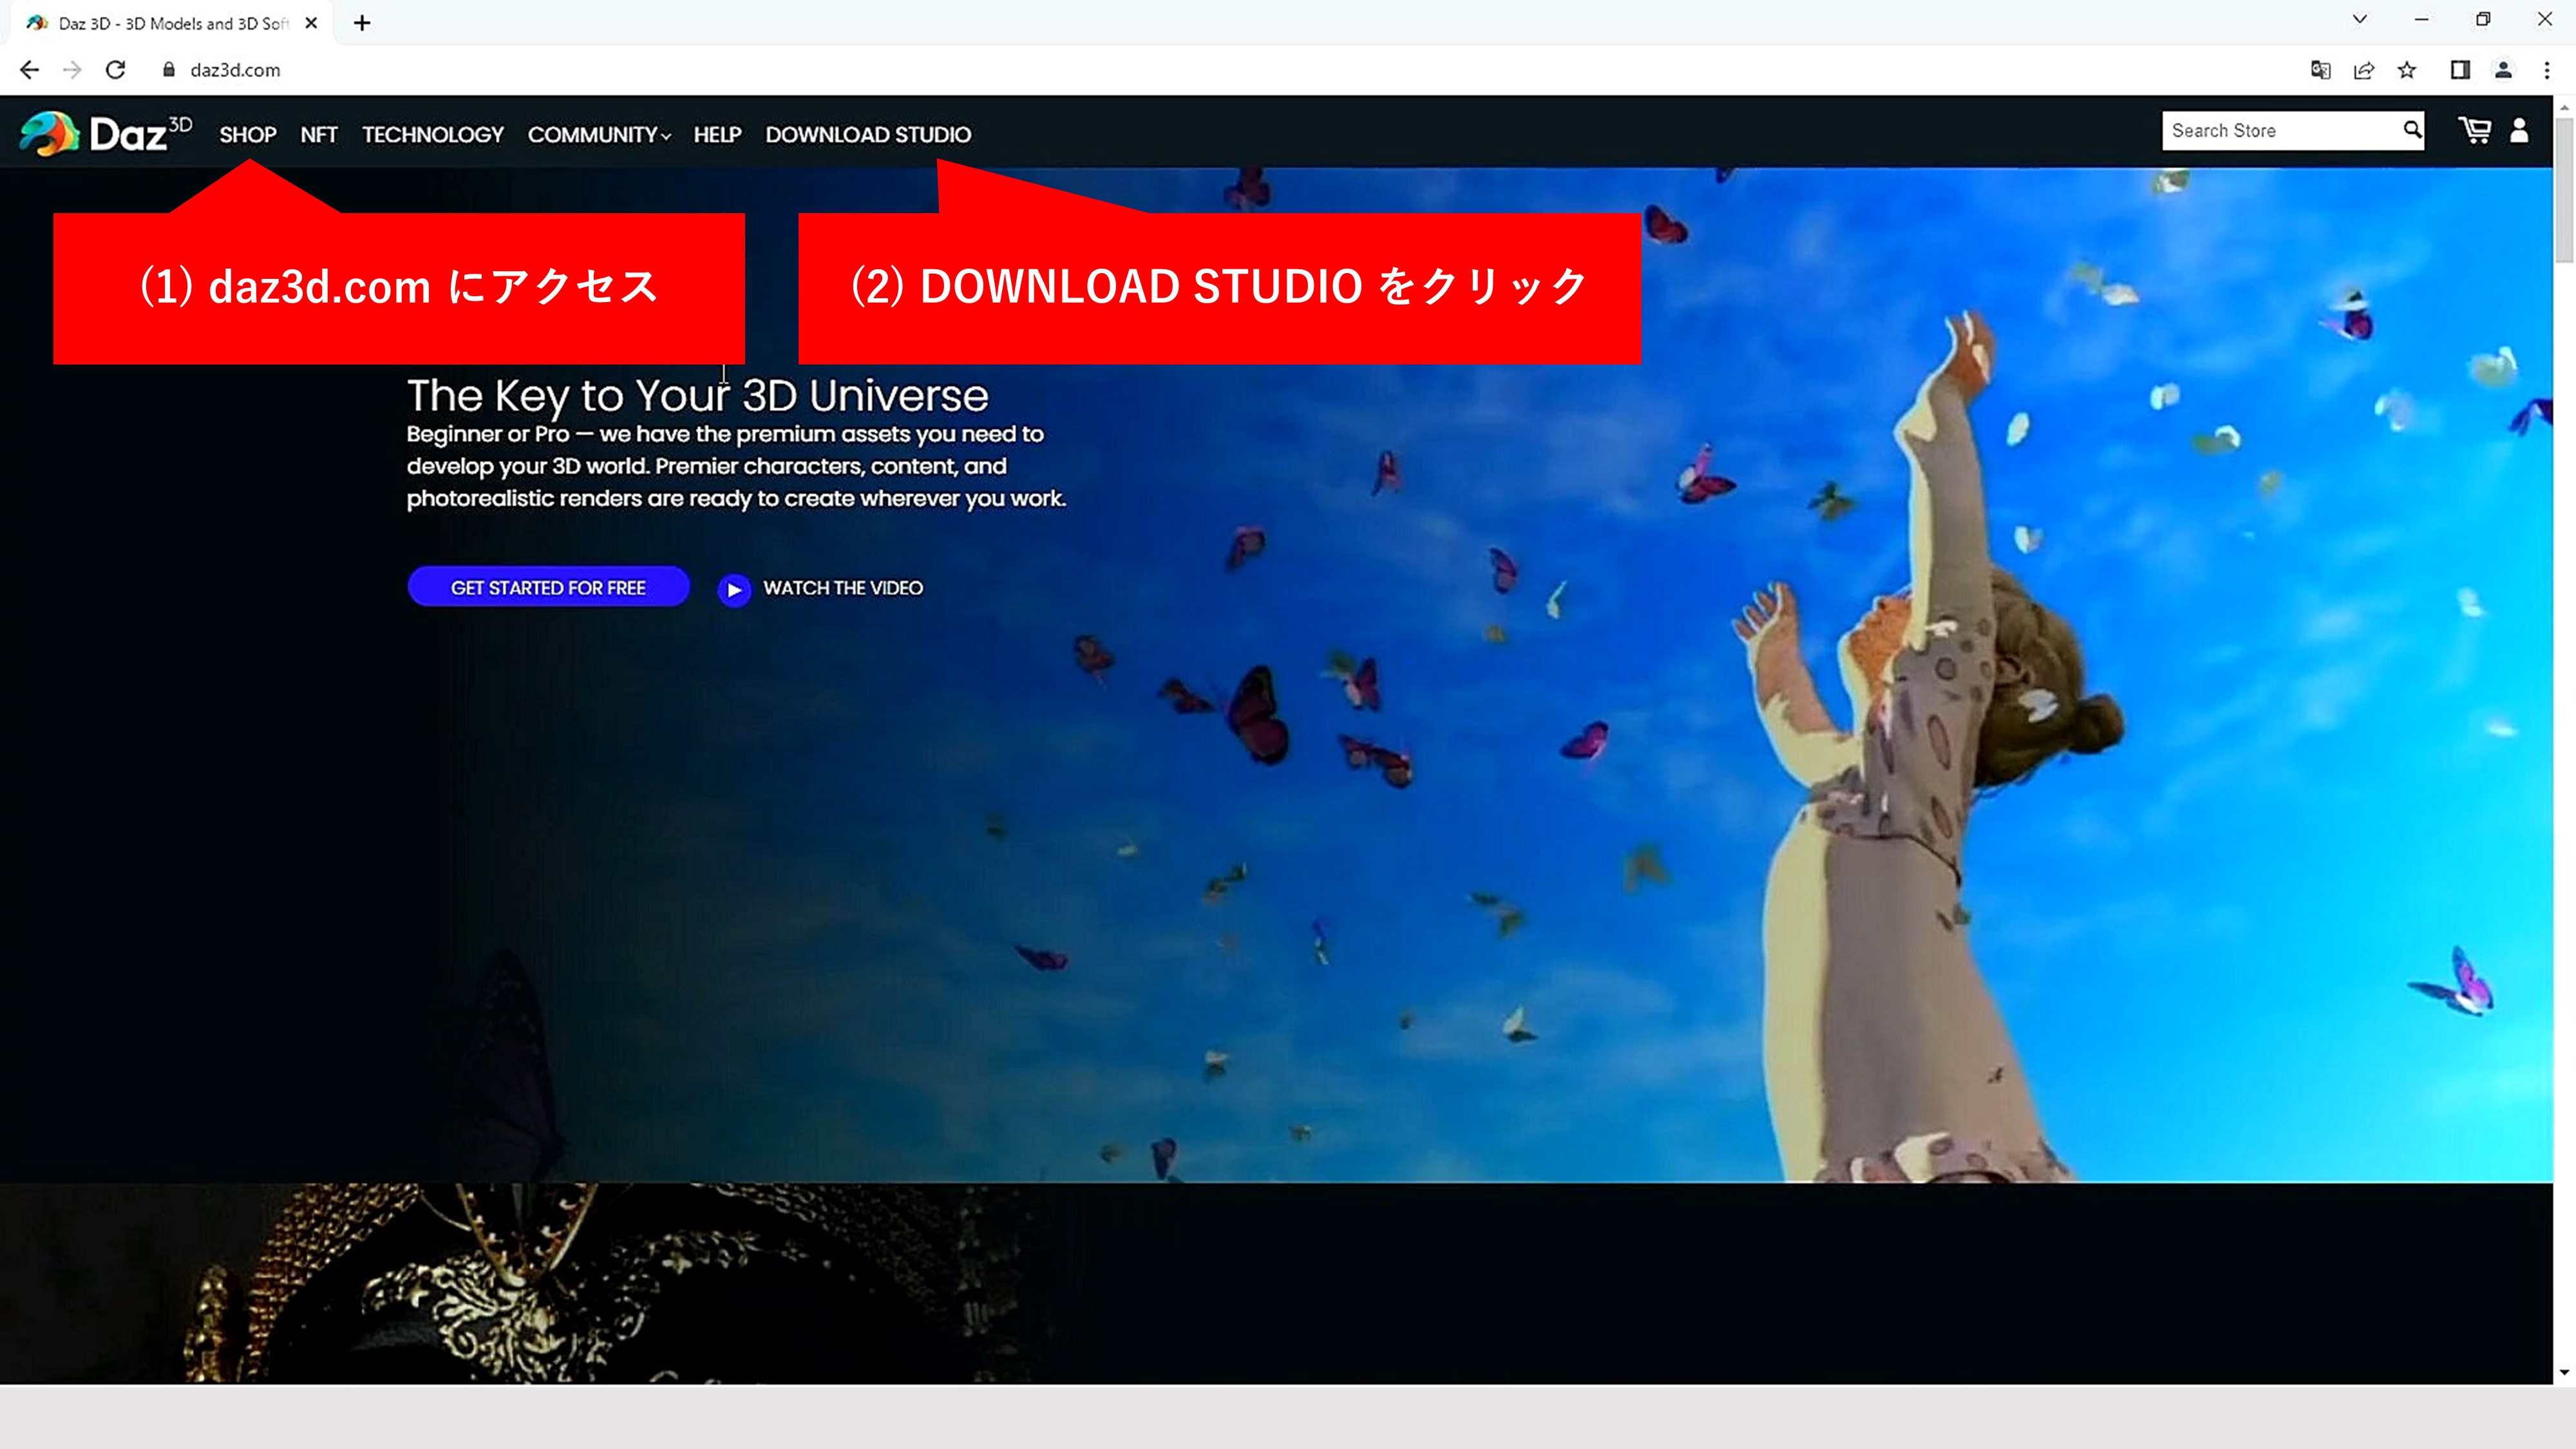
Task: Click DOWNLOAD STUDIO in the navigation
Action: (868, 134)
